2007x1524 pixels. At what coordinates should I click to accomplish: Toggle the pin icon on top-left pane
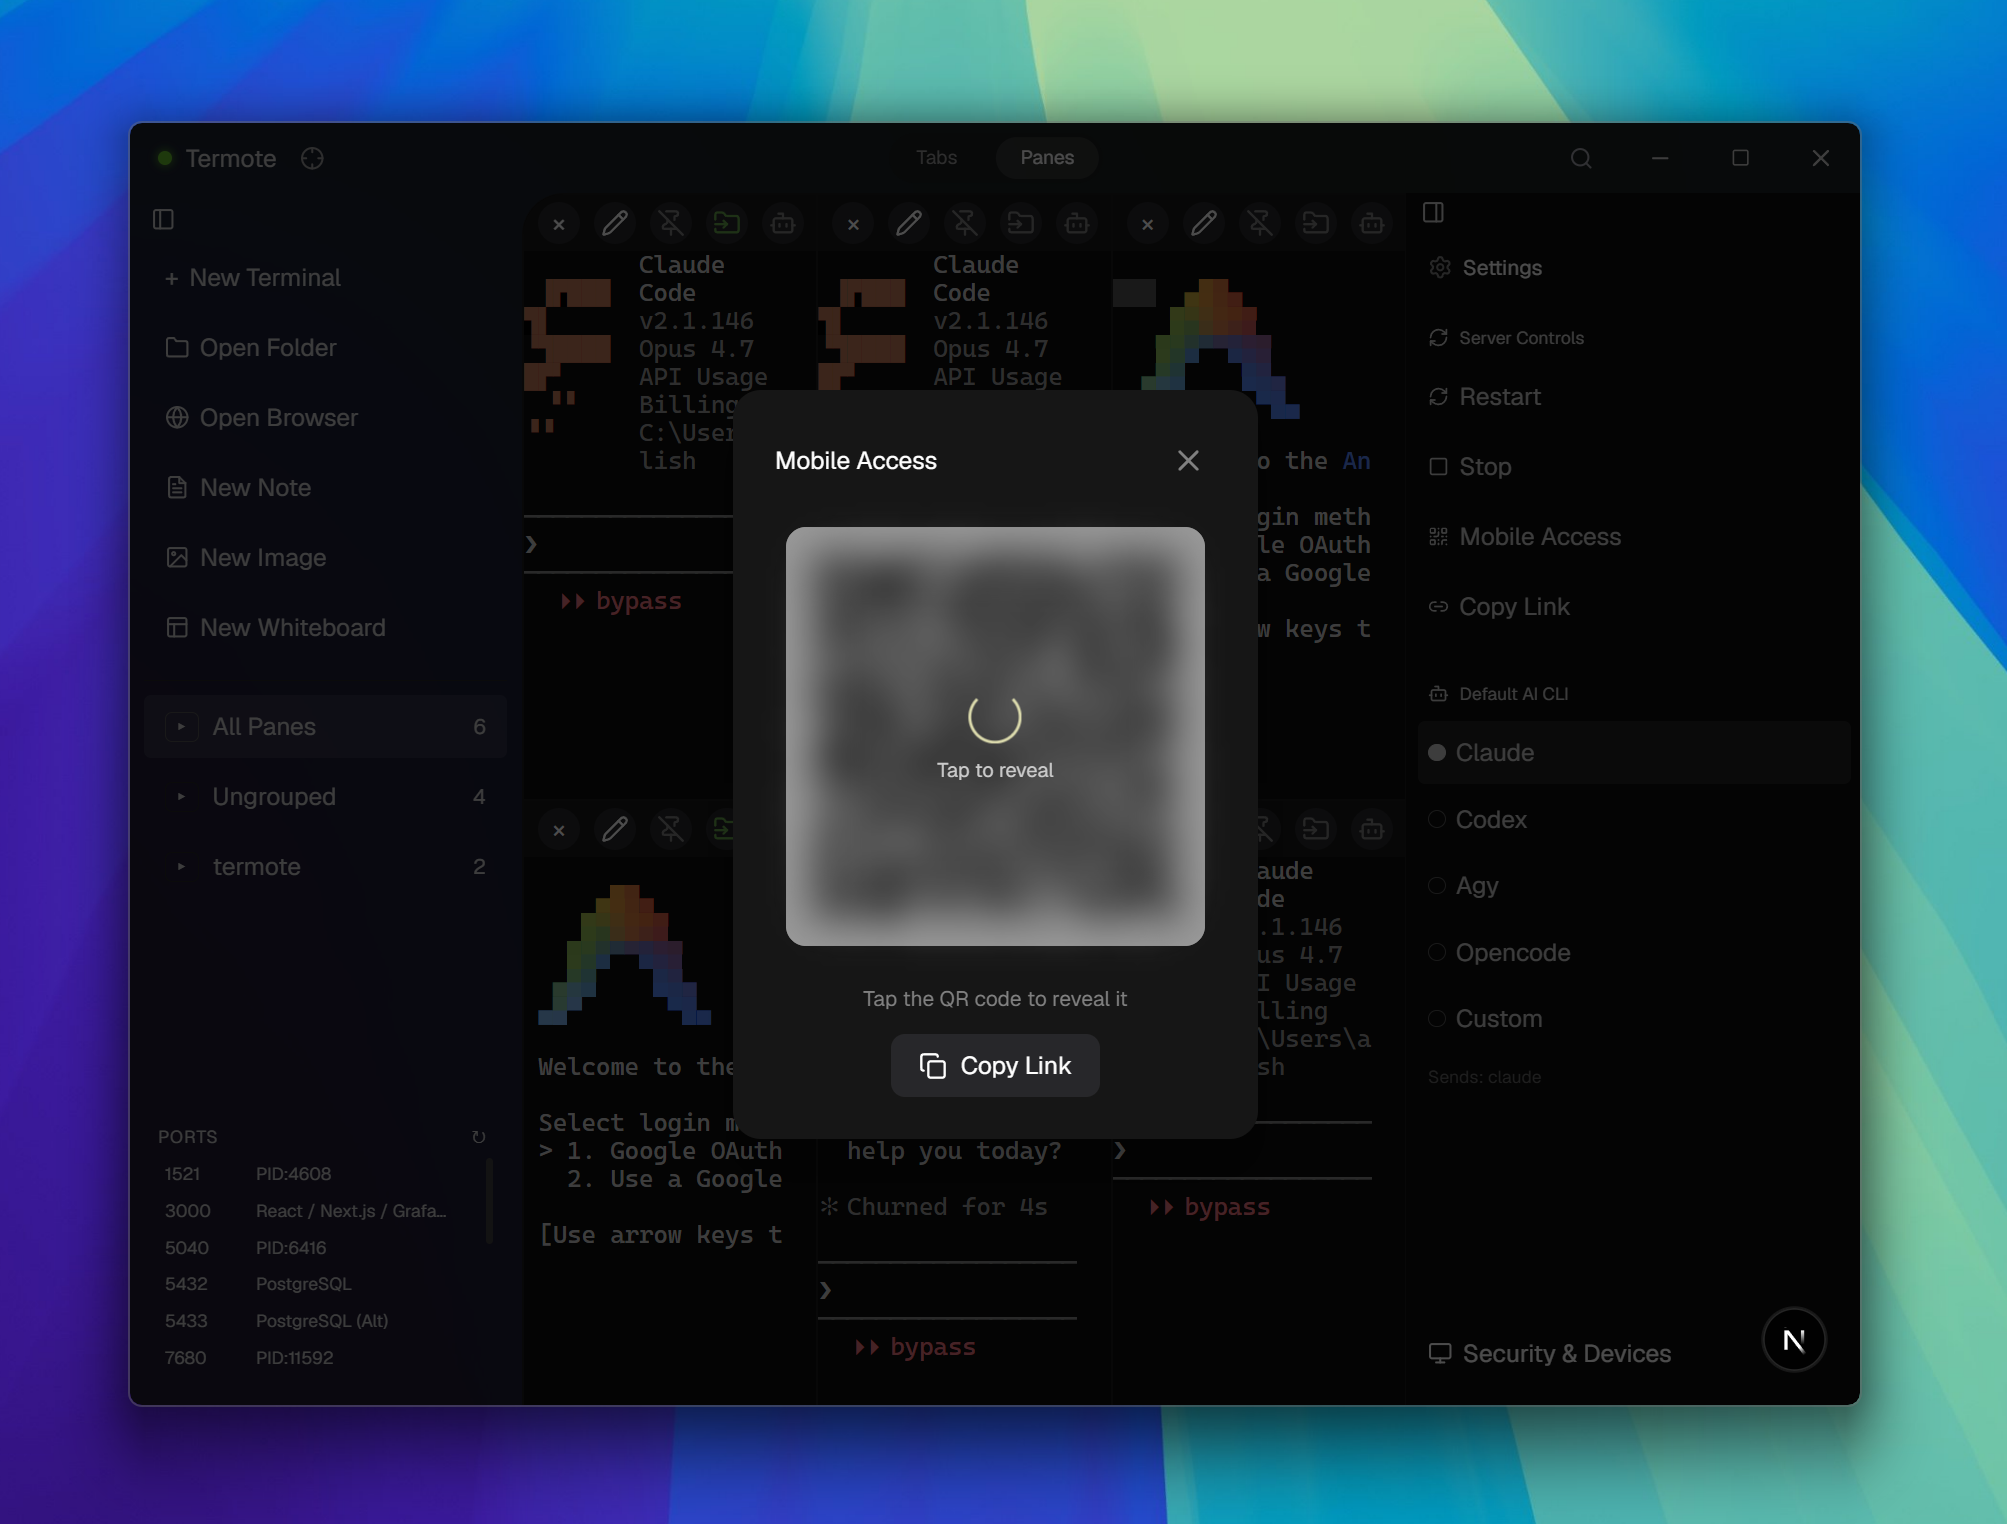tap(671, 224)
